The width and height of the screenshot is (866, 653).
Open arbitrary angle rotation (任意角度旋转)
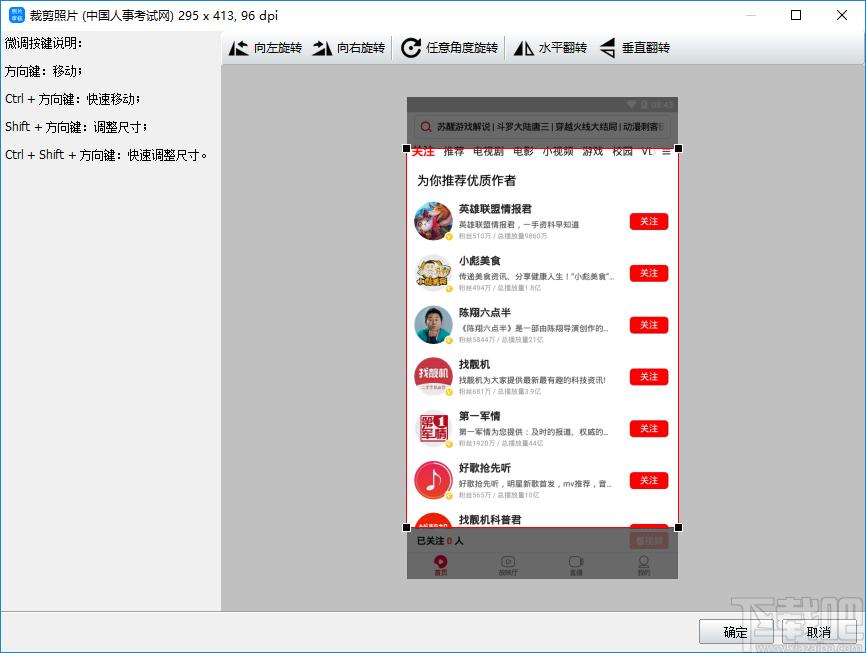(449, 48)
